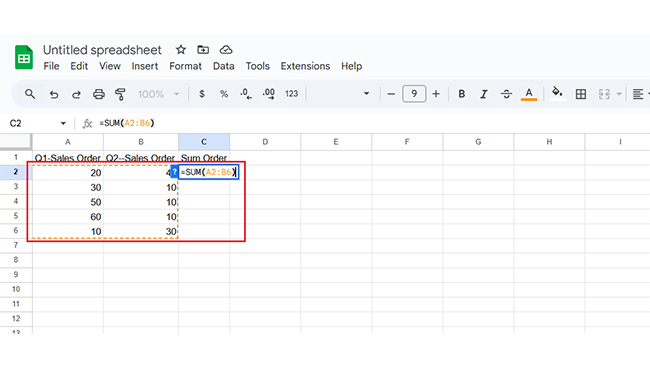The width and height of the screenshot is (650, 368).
Task: Open the fill color picker
Action: tap(557, 93)
